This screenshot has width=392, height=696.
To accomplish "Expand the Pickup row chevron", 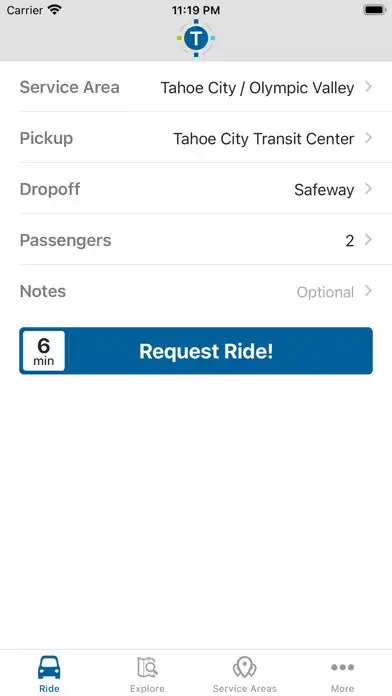I will pos(368,138).
